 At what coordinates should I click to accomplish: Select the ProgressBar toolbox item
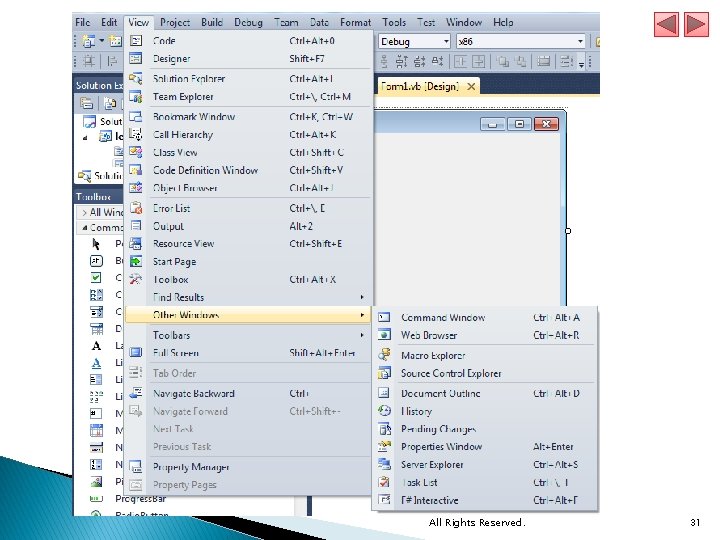(141, 499)
